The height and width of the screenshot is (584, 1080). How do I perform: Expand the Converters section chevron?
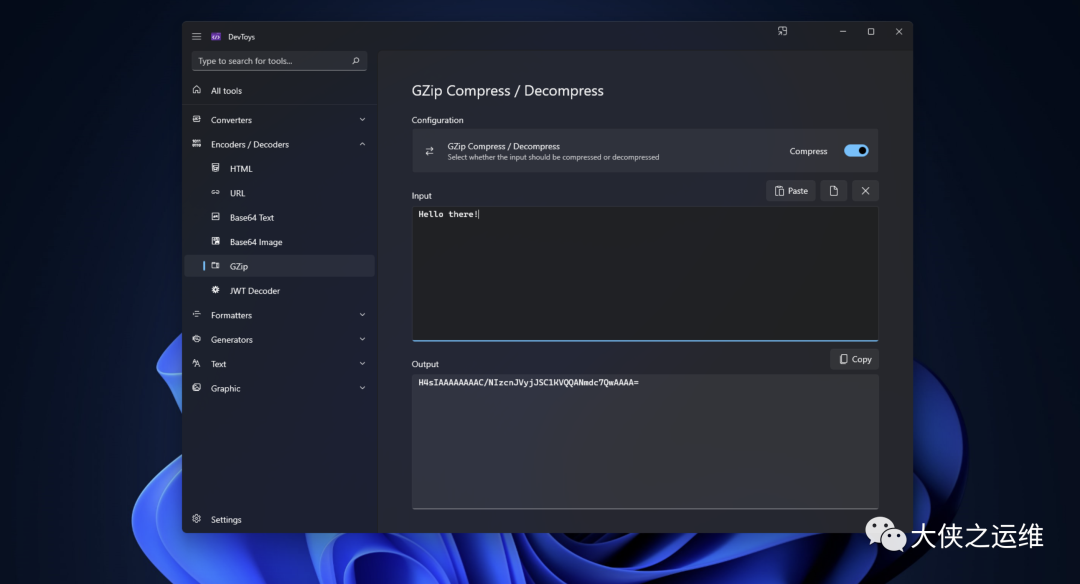click(x=362, y=120)
